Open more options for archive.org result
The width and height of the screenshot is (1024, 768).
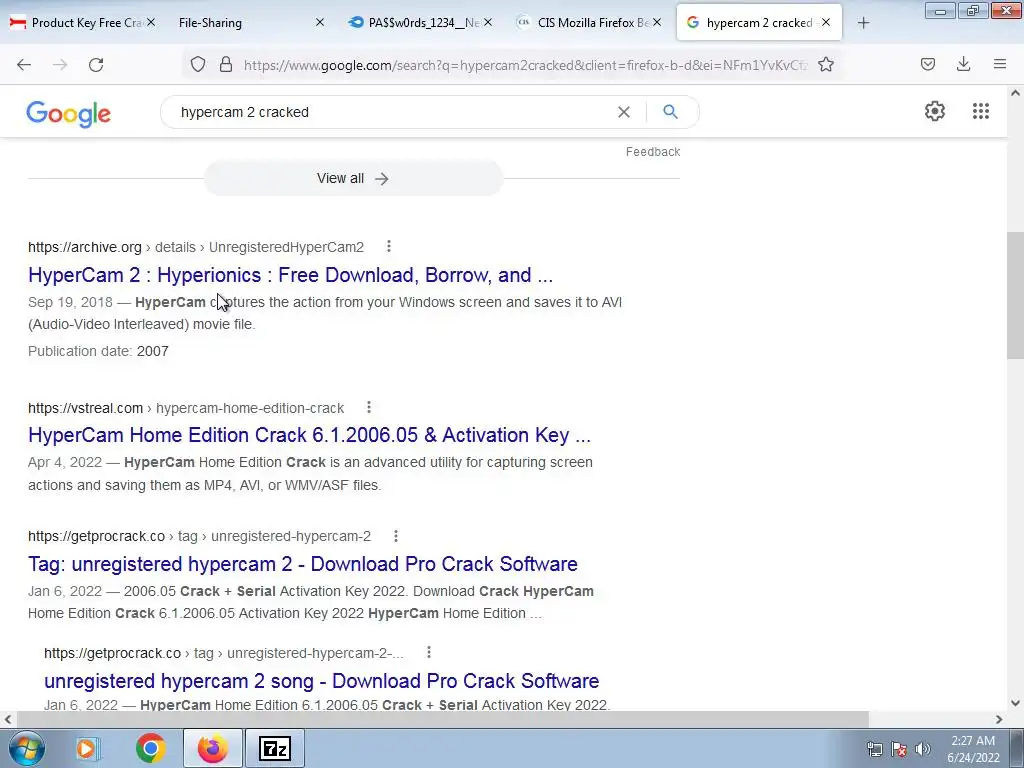[389, 246]
